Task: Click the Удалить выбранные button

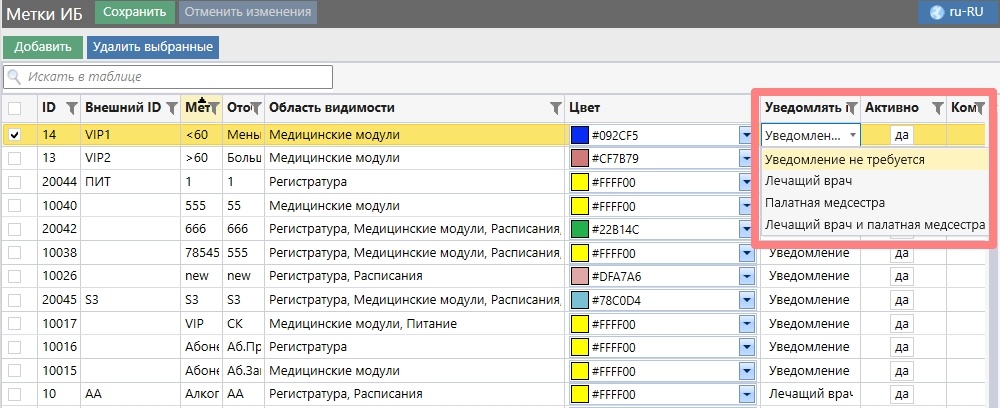Action: (x=153, y=47)
